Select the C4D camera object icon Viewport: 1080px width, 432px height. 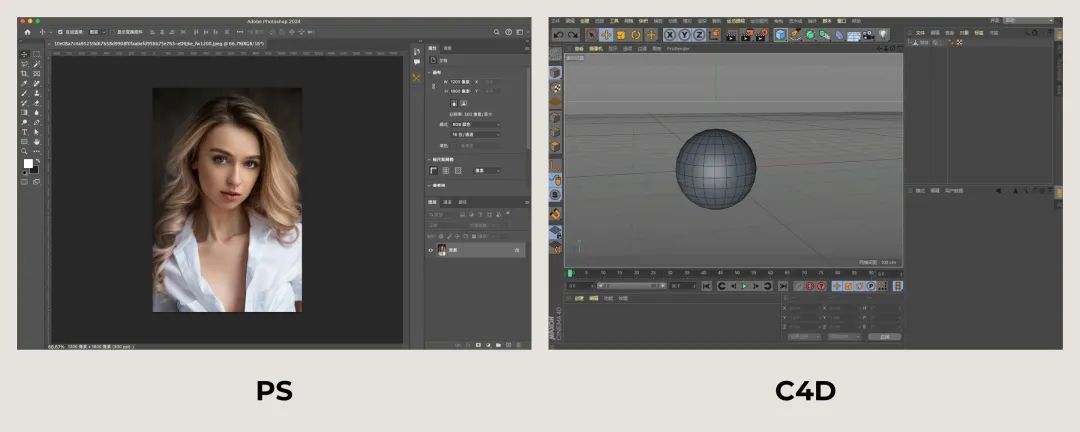pyautogui.click(x=869, y=34)
